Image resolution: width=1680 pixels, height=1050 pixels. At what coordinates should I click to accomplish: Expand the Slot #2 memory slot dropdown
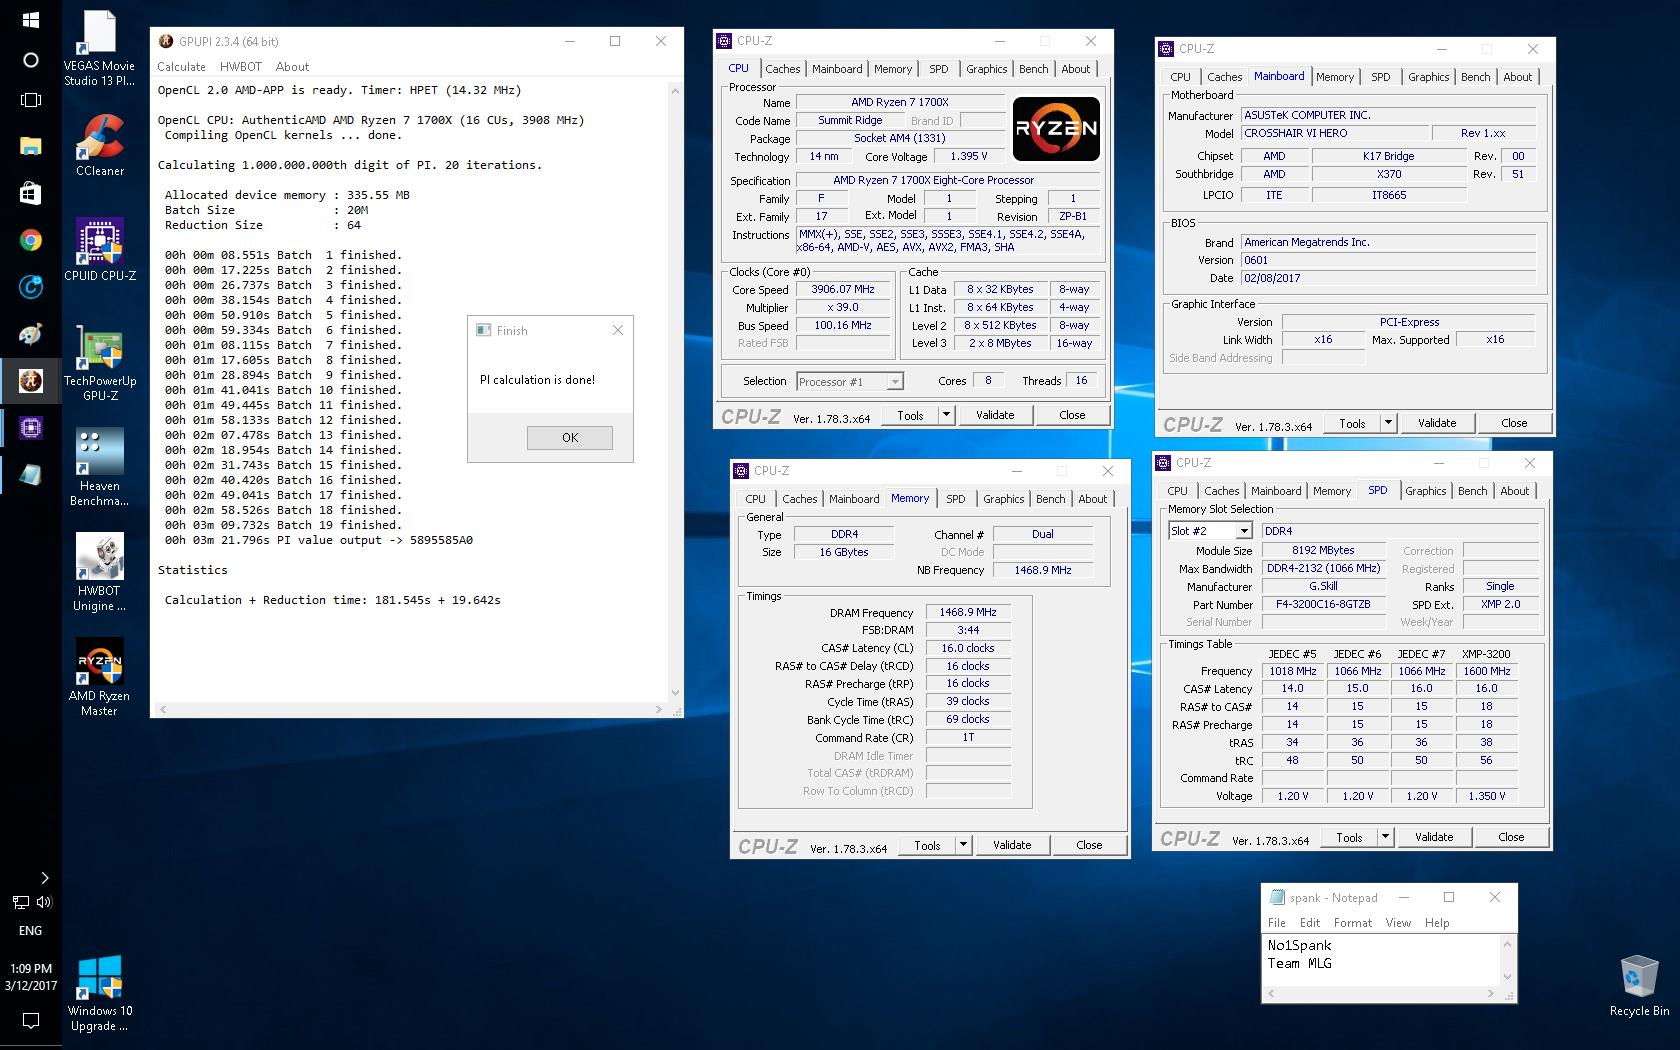(1244, 531)
